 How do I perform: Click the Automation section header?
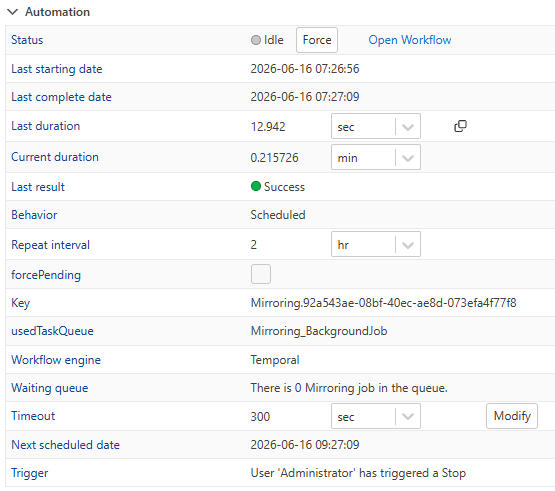57,12
